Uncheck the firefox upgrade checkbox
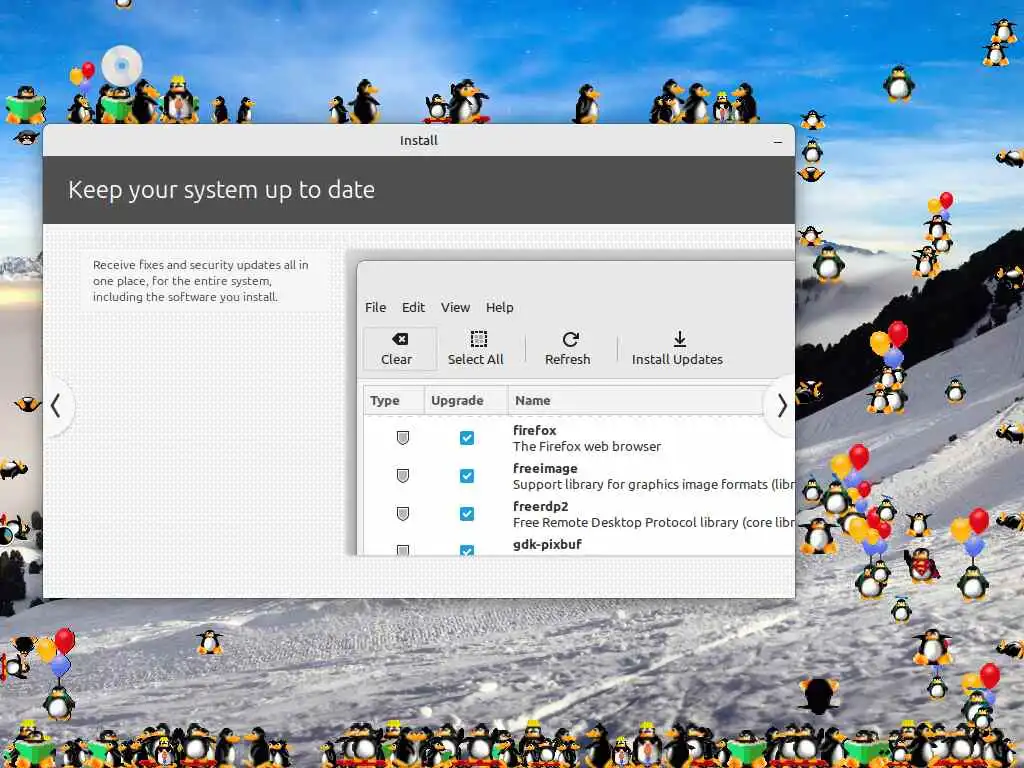This screenshot has width=1024, height=768. [466, 438]
